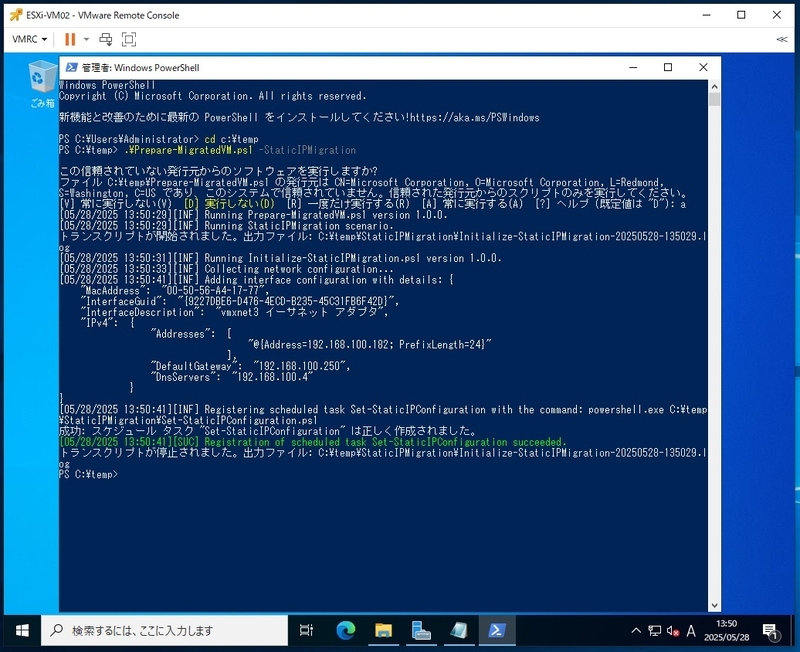The height and width of the screenshot is (652, 800).
Task: Click the taskbar search box
Action: pos(164,631)
